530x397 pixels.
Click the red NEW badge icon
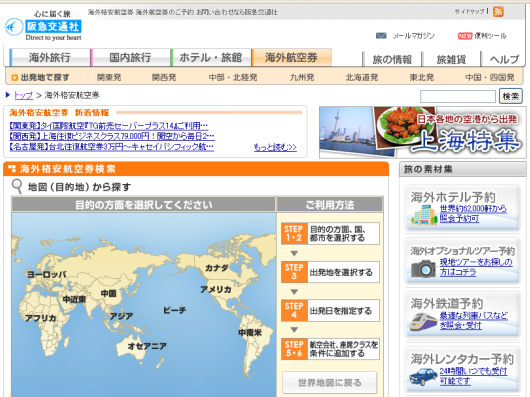point(465,36)
